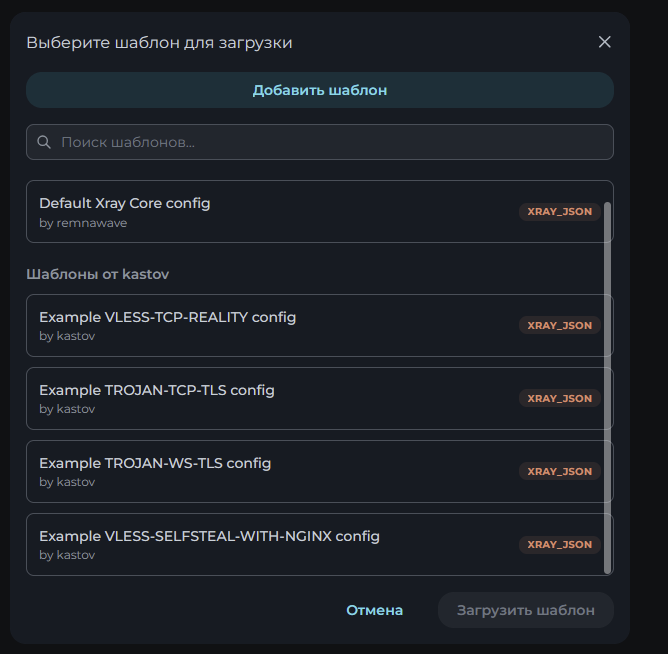Click the search magnifier icon
The image size is (668, 654).
point(44,142)
